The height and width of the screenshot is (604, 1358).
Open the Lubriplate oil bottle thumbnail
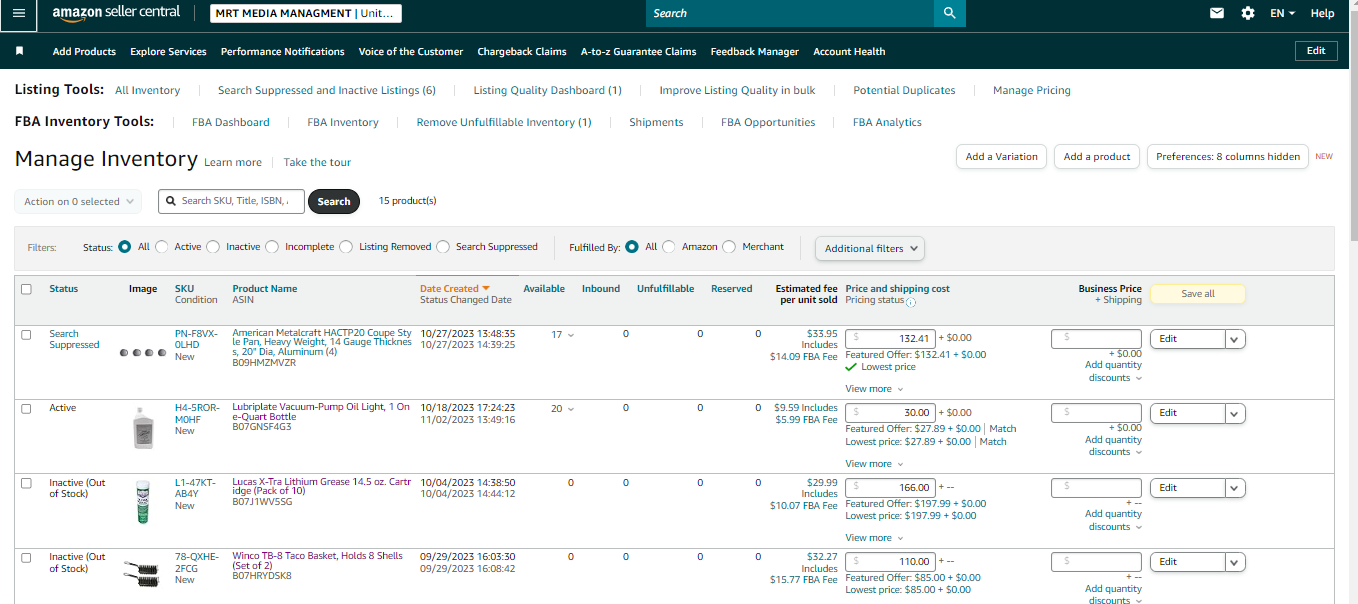(x=144, y=427)
